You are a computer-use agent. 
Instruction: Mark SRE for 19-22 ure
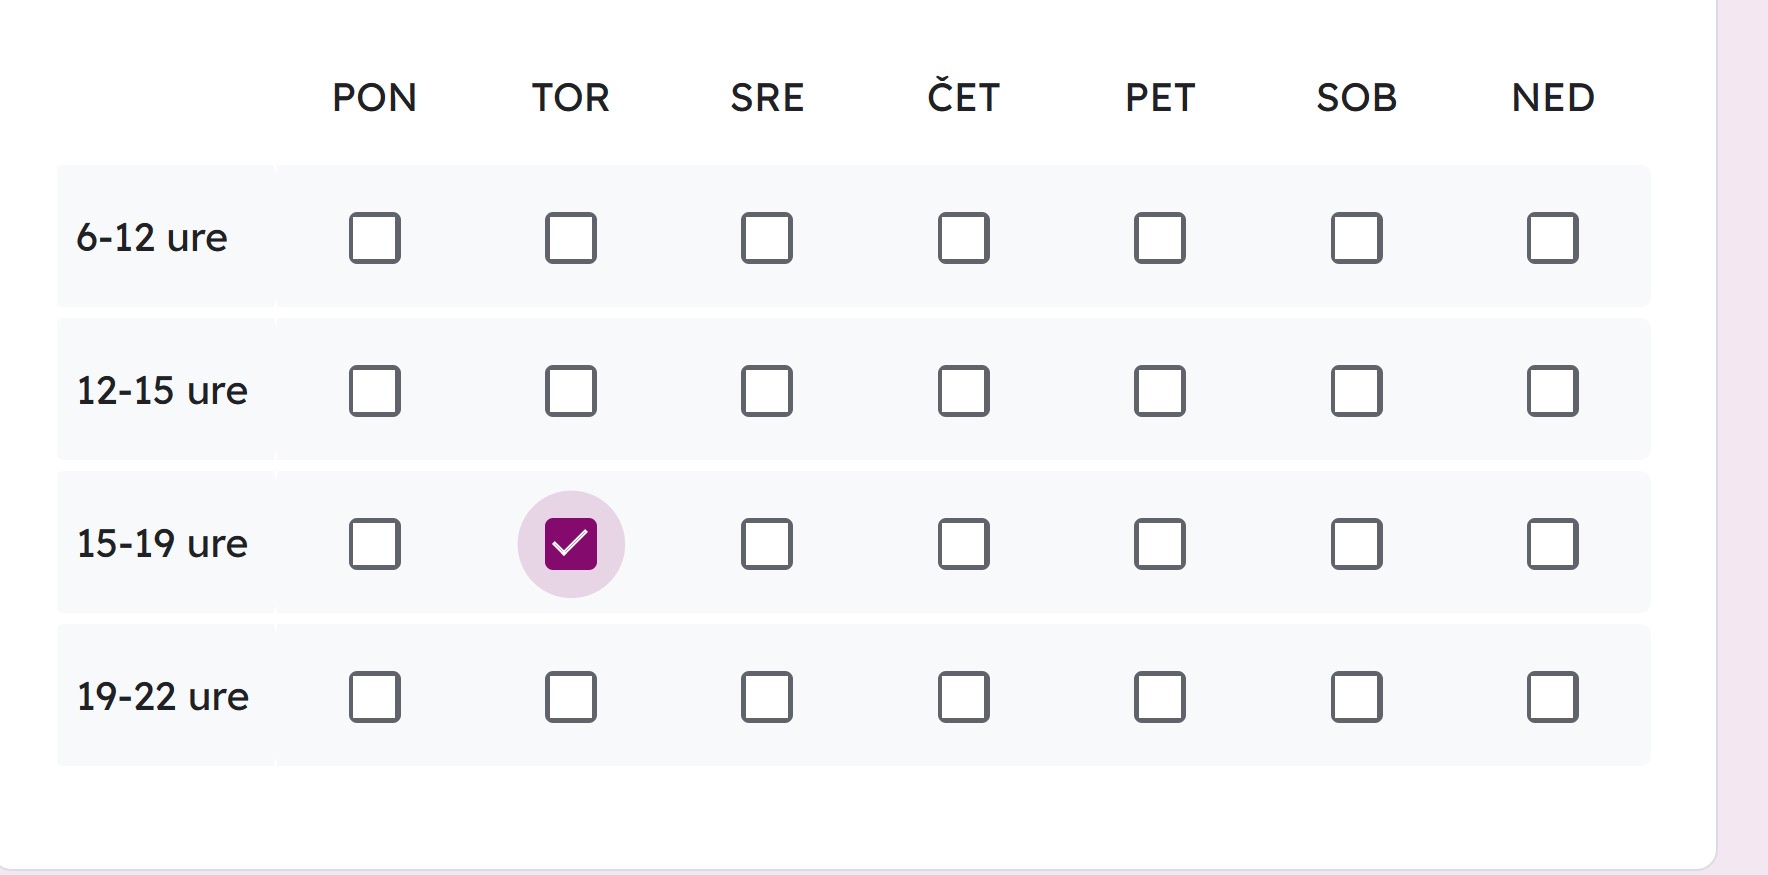tap(767, 697)
